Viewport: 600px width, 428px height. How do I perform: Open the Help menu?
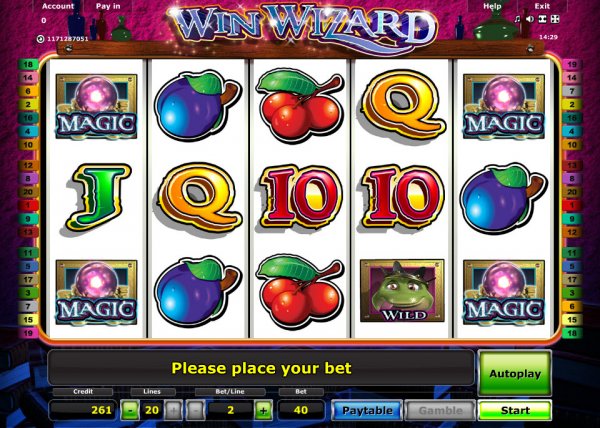point(492,6)
